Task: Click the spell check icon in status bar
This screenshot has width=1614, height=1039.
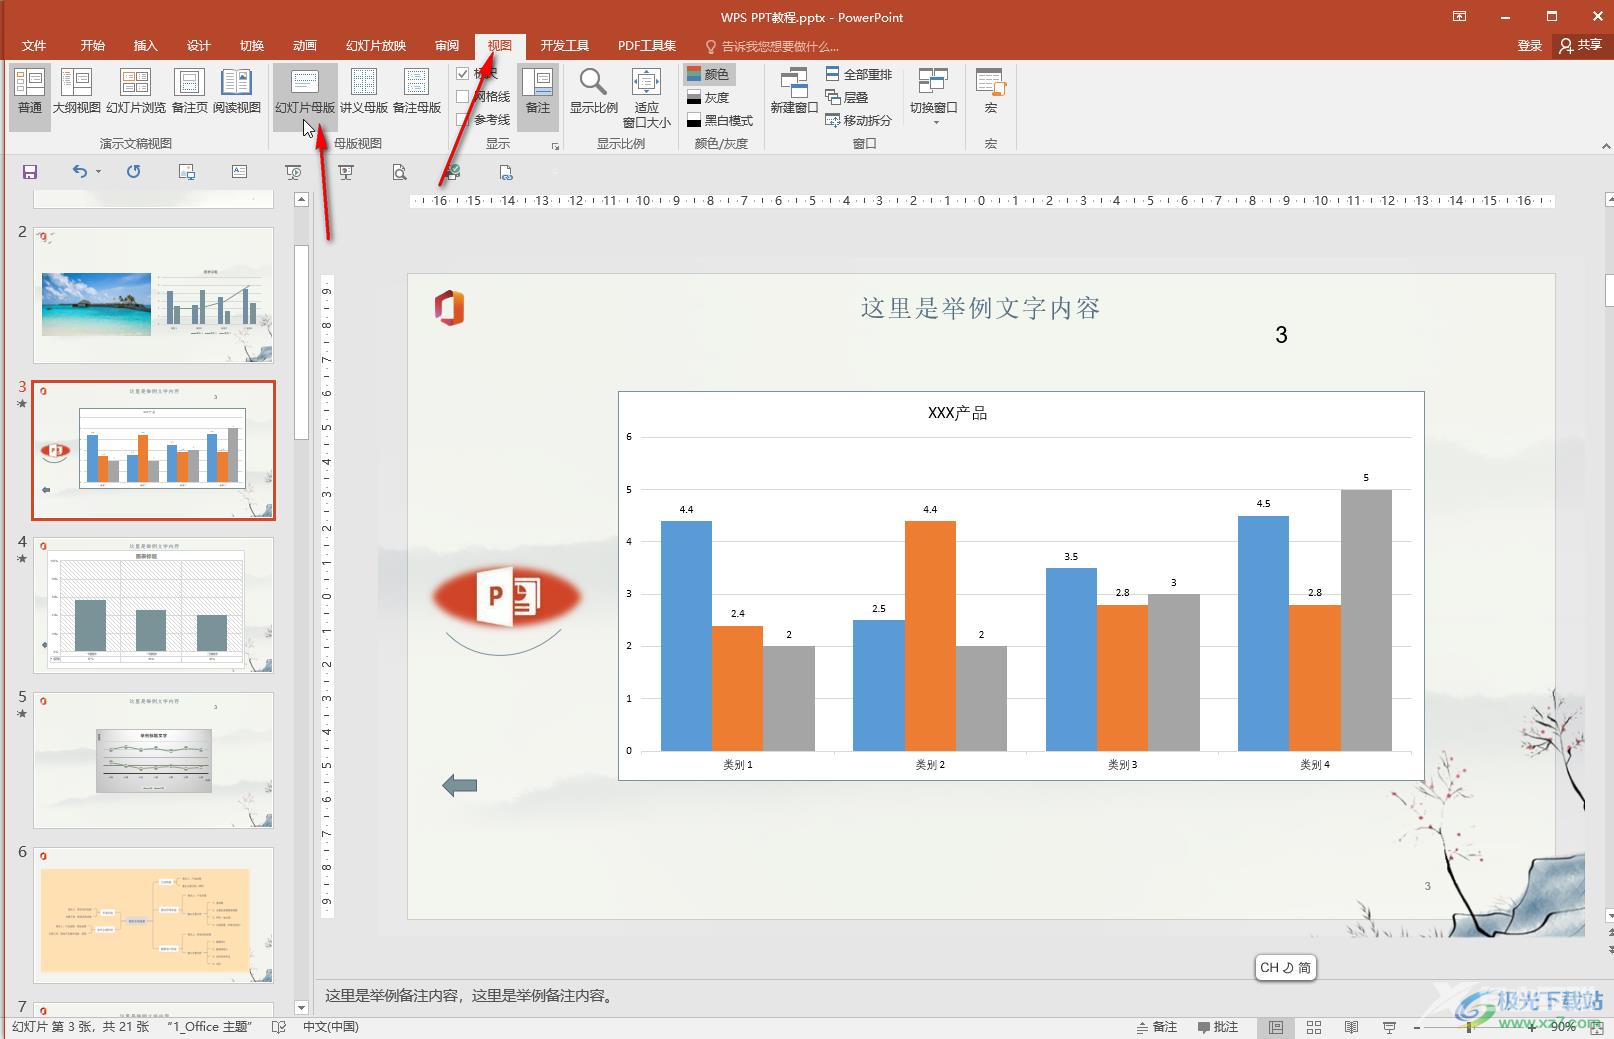Action: point(279,1027)
